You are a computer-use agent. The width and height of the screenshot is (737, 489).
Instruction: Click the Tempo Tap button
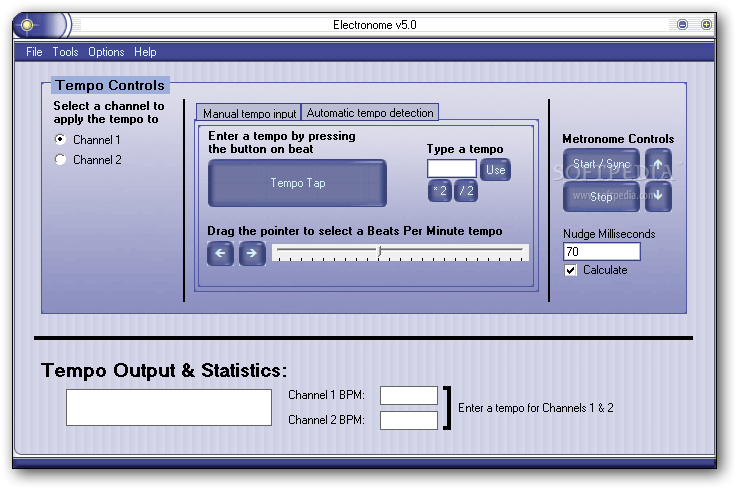298,183
